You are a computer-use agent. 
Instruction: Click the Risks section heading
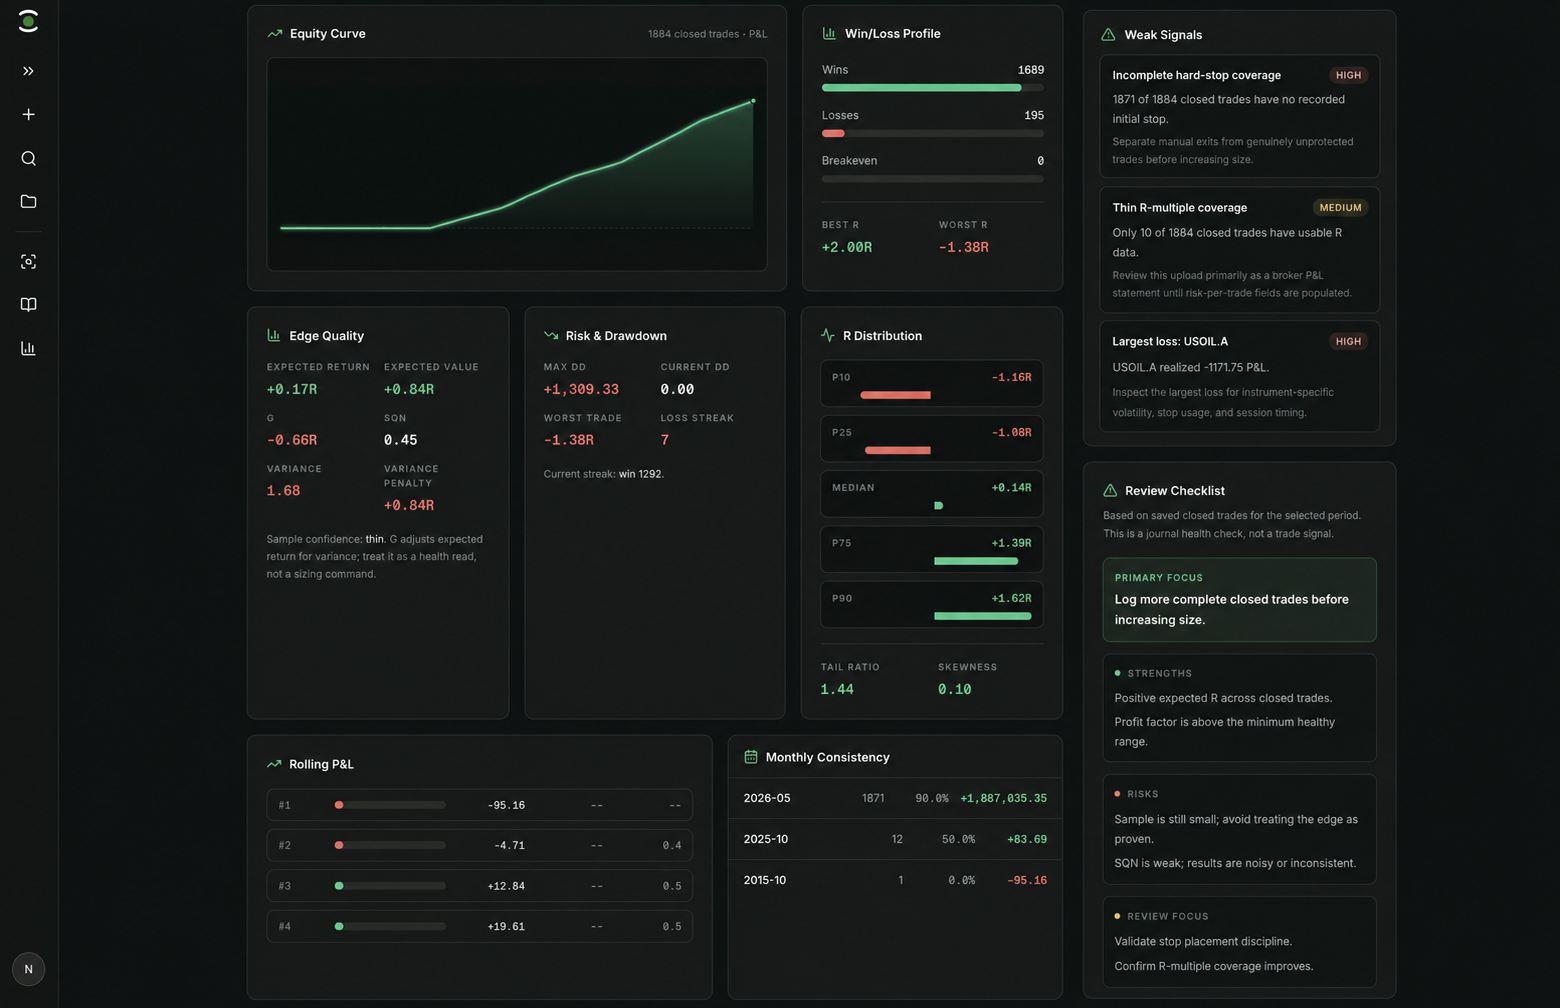click(x=1143, y=794)
